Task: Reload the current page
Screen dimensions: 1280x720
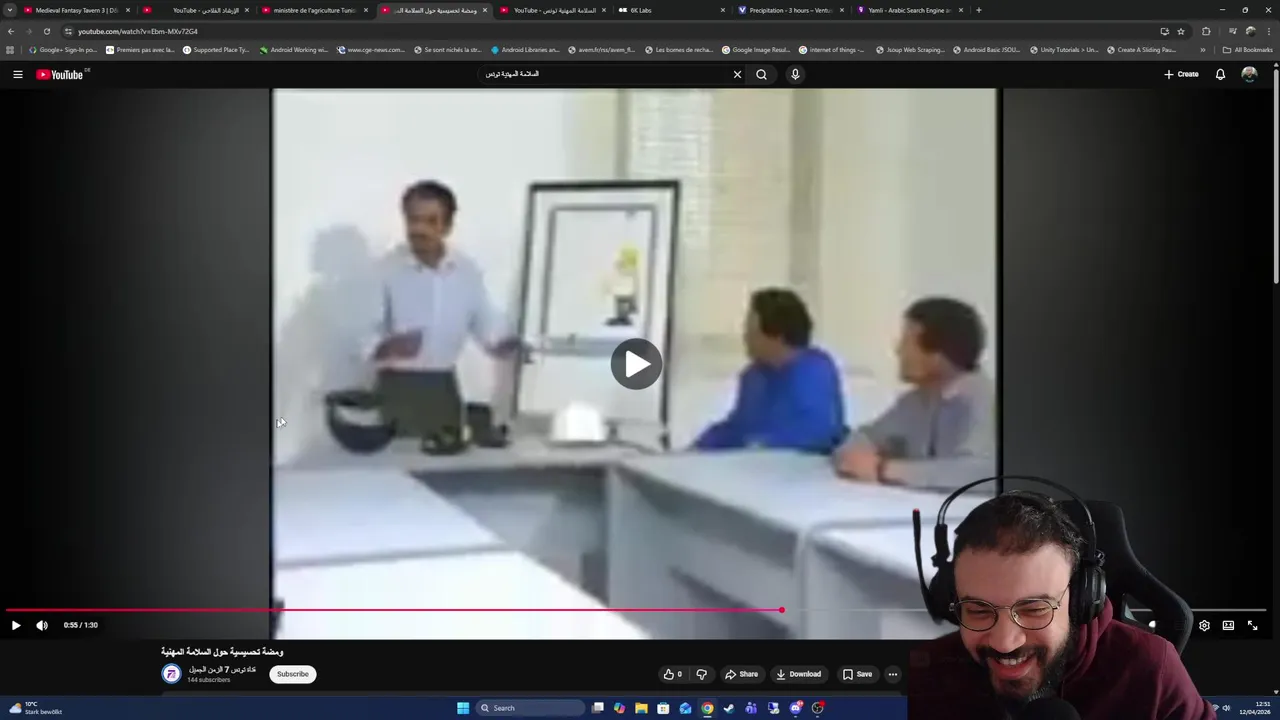Action: coord(46,31)
